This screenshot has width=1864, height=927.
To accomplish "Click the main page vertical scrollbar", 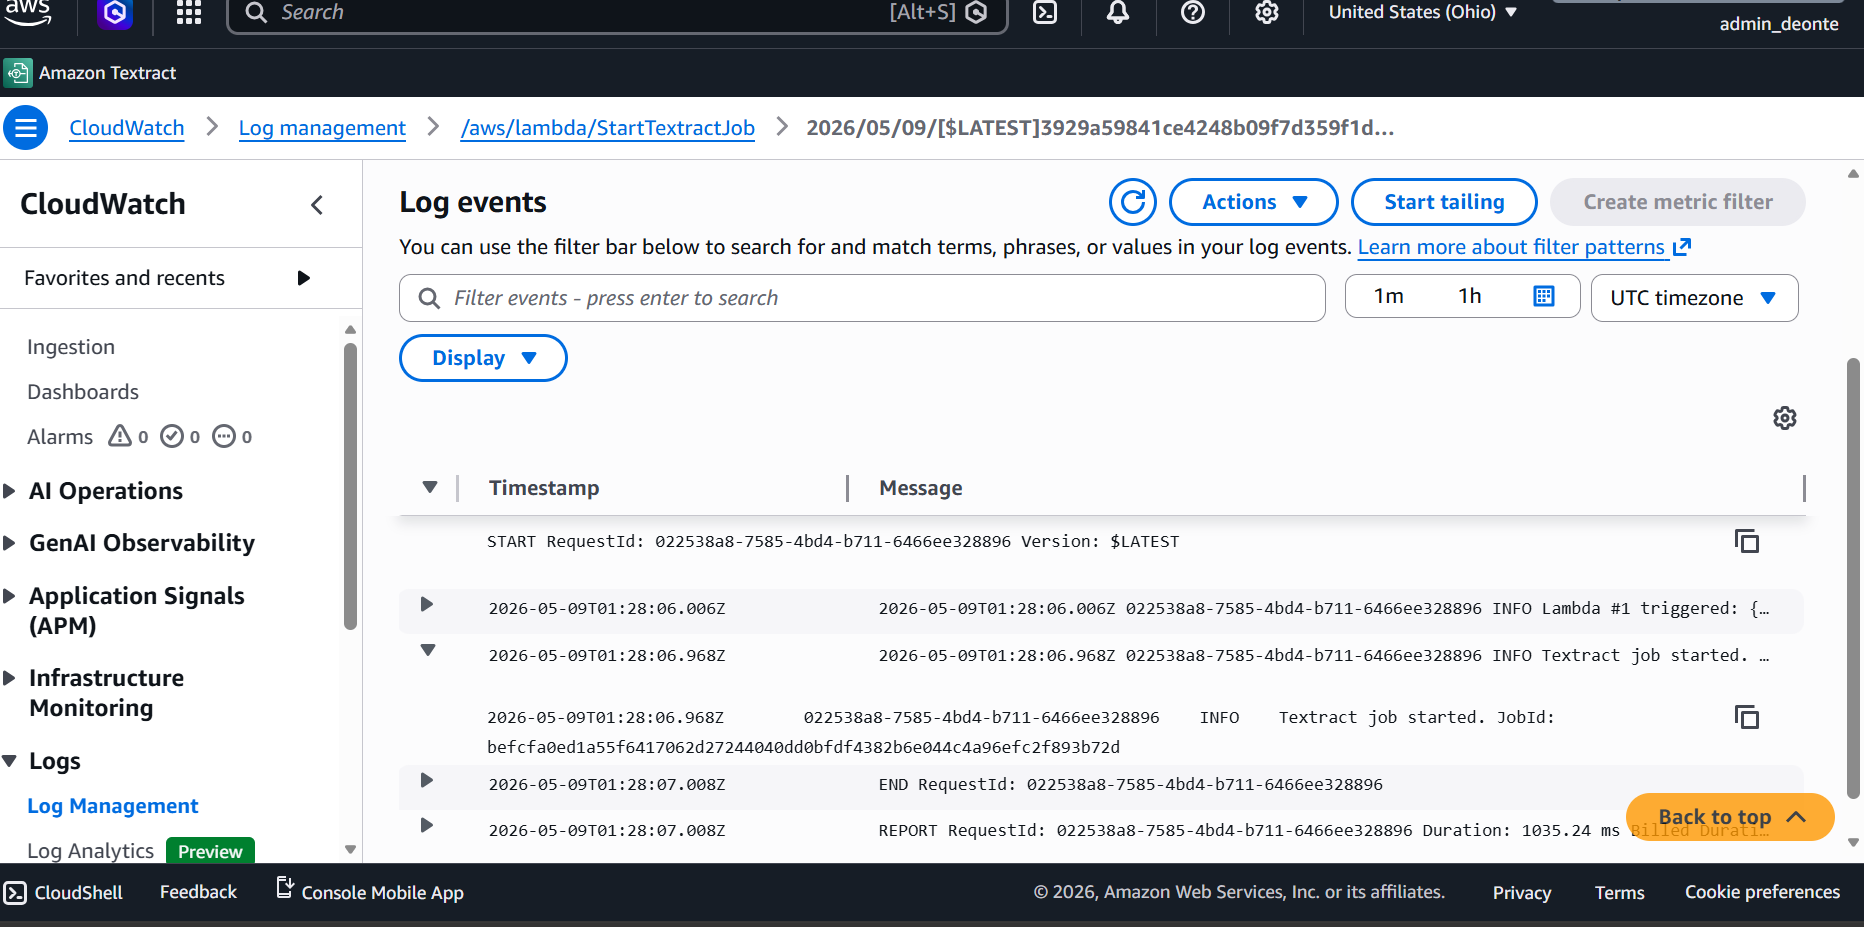I will click(x=1853, y=578).
